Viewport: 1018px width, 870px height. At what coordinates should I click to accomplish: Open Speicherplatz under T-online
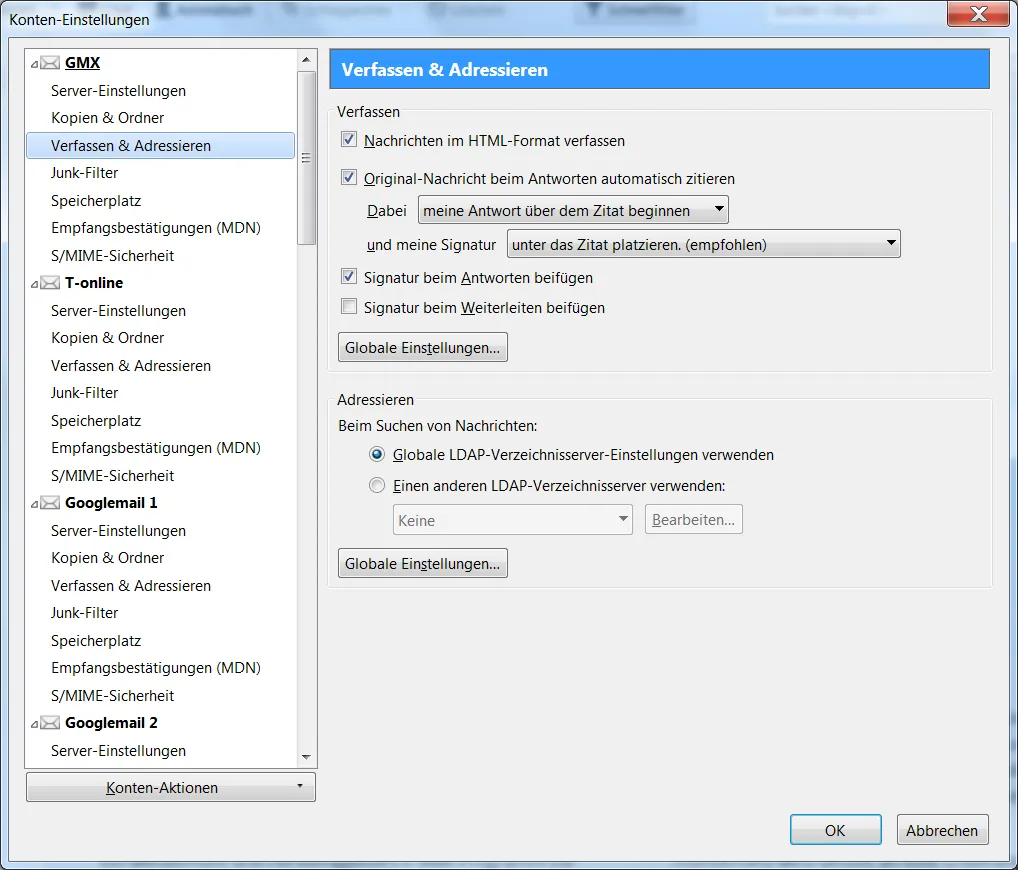[96, 421]
